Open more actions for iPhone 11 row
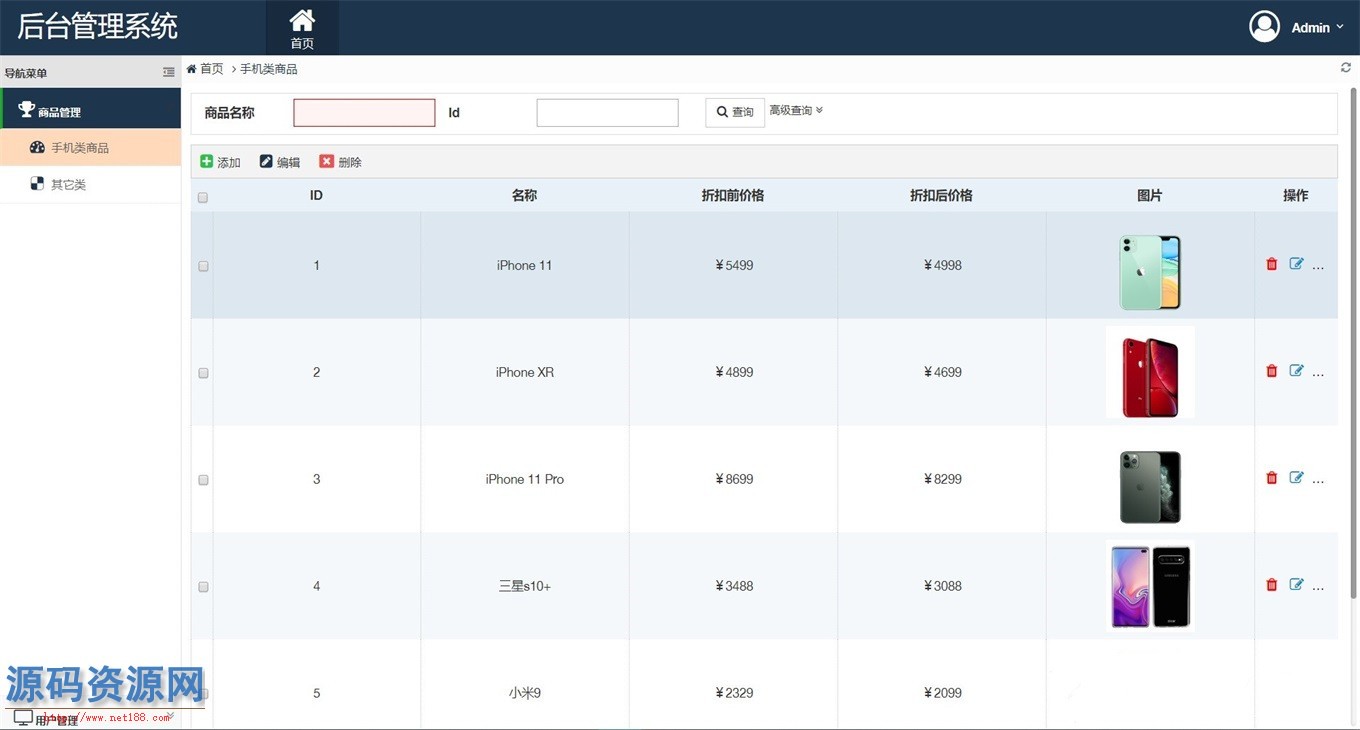 (1318, 267)
